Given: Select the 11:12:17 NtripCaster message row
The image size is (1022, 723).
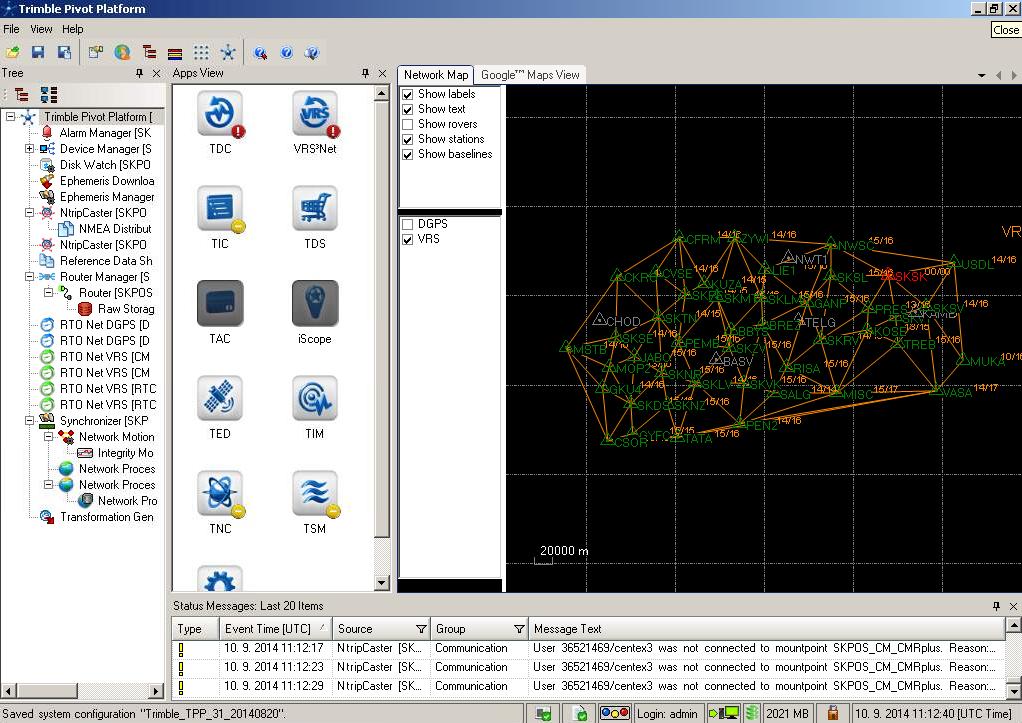Looking at the screenshot, I should 588,648.
